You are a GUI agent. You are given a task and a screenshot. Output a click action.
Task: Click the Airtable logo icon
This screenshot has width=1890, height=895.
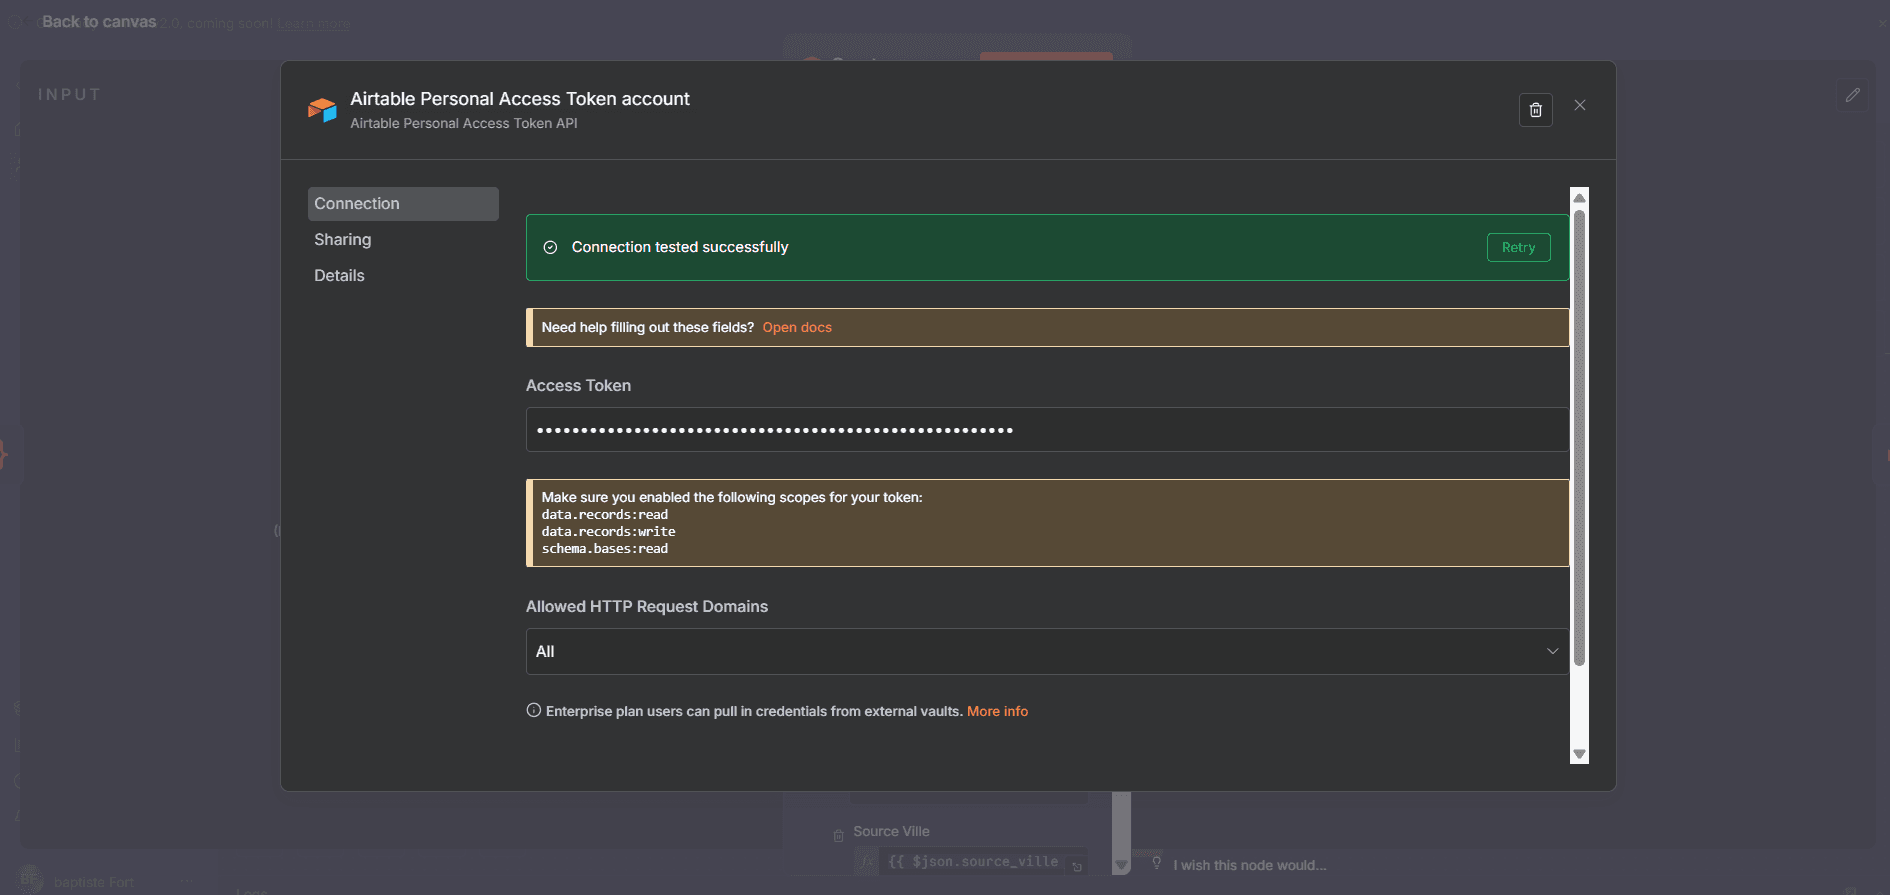[x=322, y=110]
